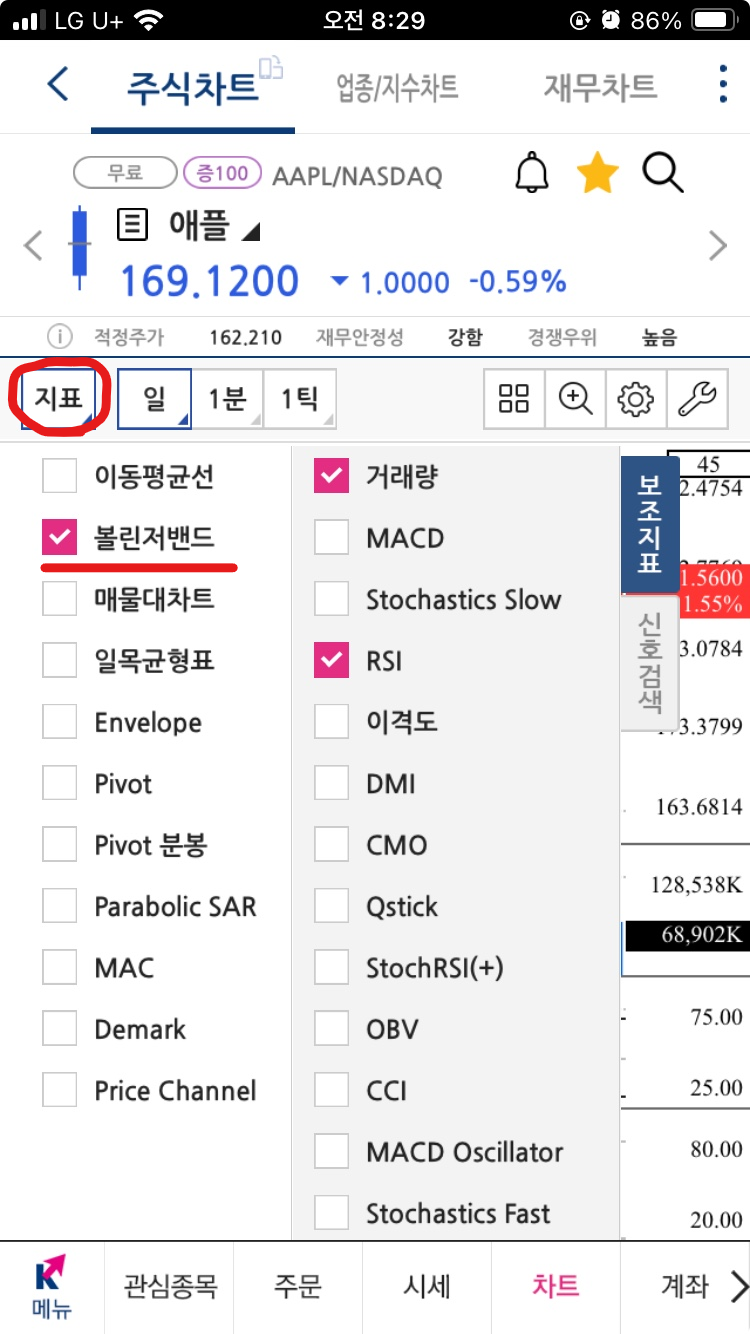The height and width of the screenshot is (1334, 750).
Task: Open the 1분 minute interval dropdown
Action: point(227,399)
